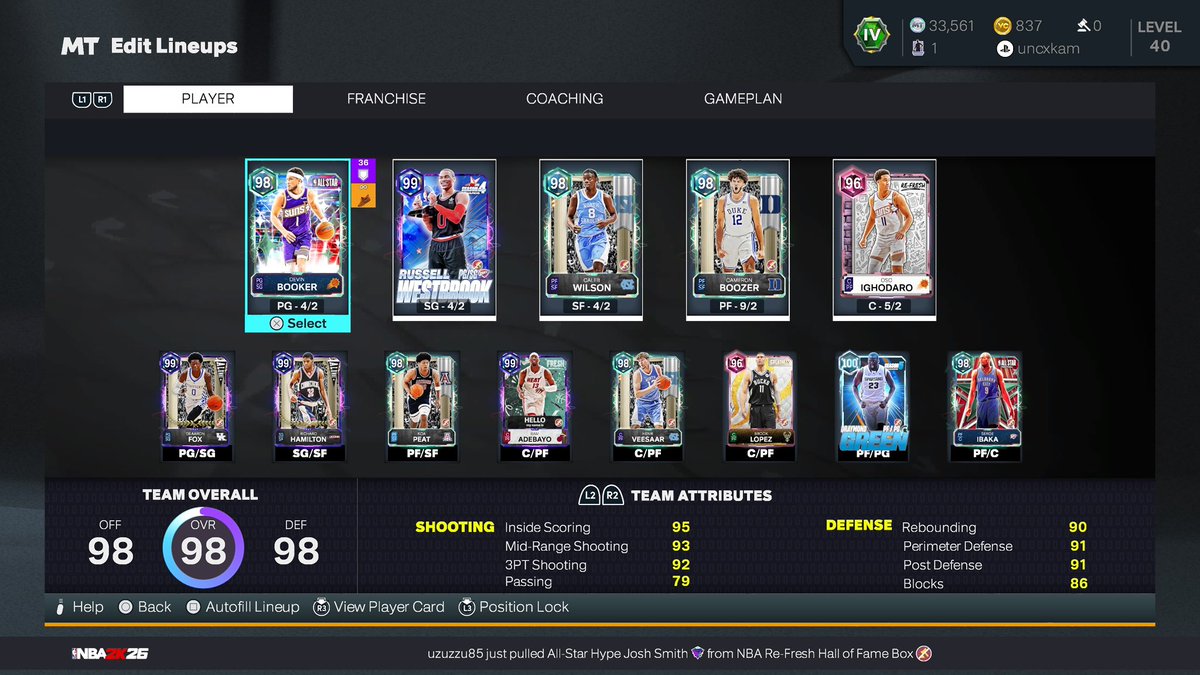Click the team OVR 98 ring
The image size is (1200, 675).
[204, 548]
